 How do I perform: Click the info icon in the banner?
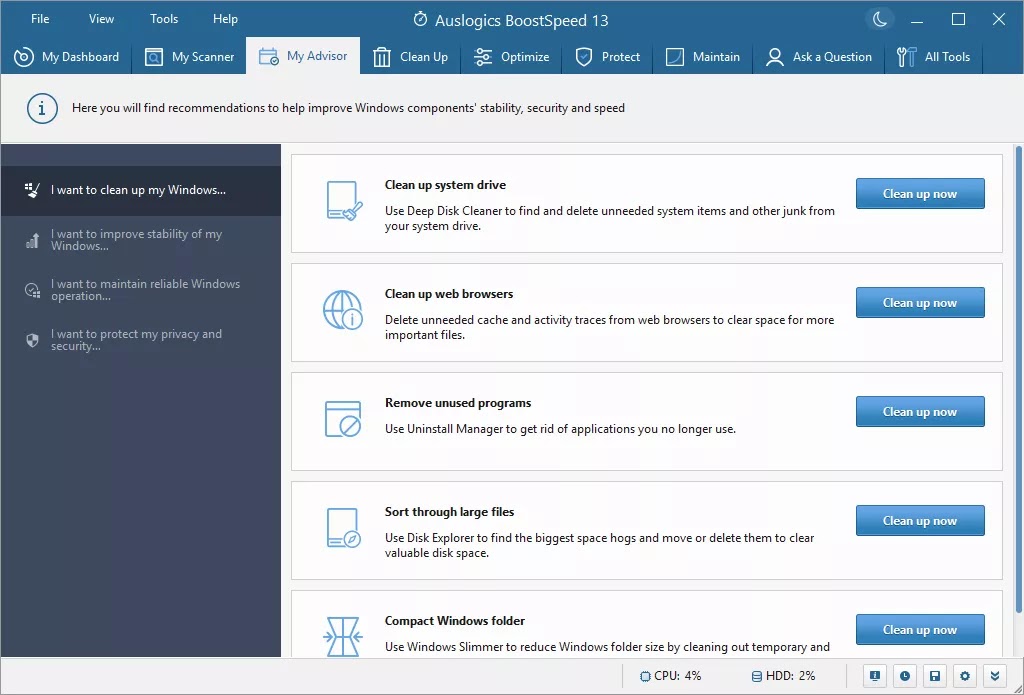(x=41, y=108)
